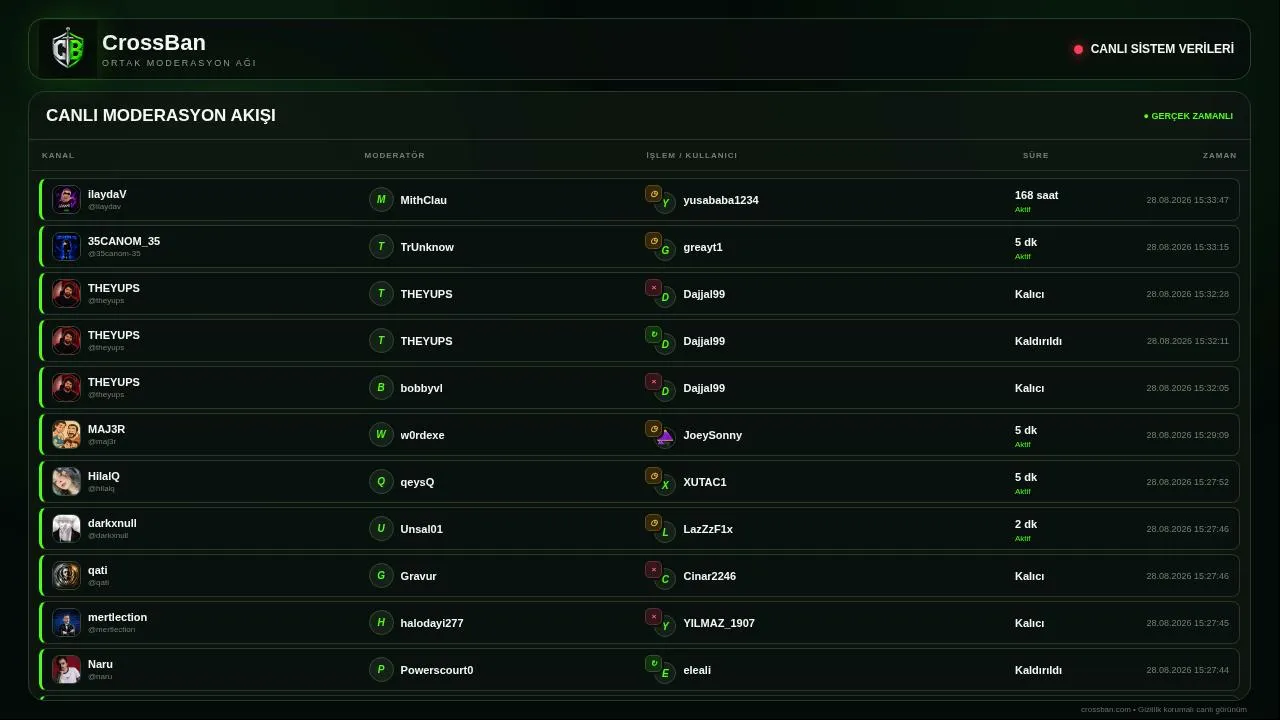Open the crossban.com footer link

click(1106, 709)
